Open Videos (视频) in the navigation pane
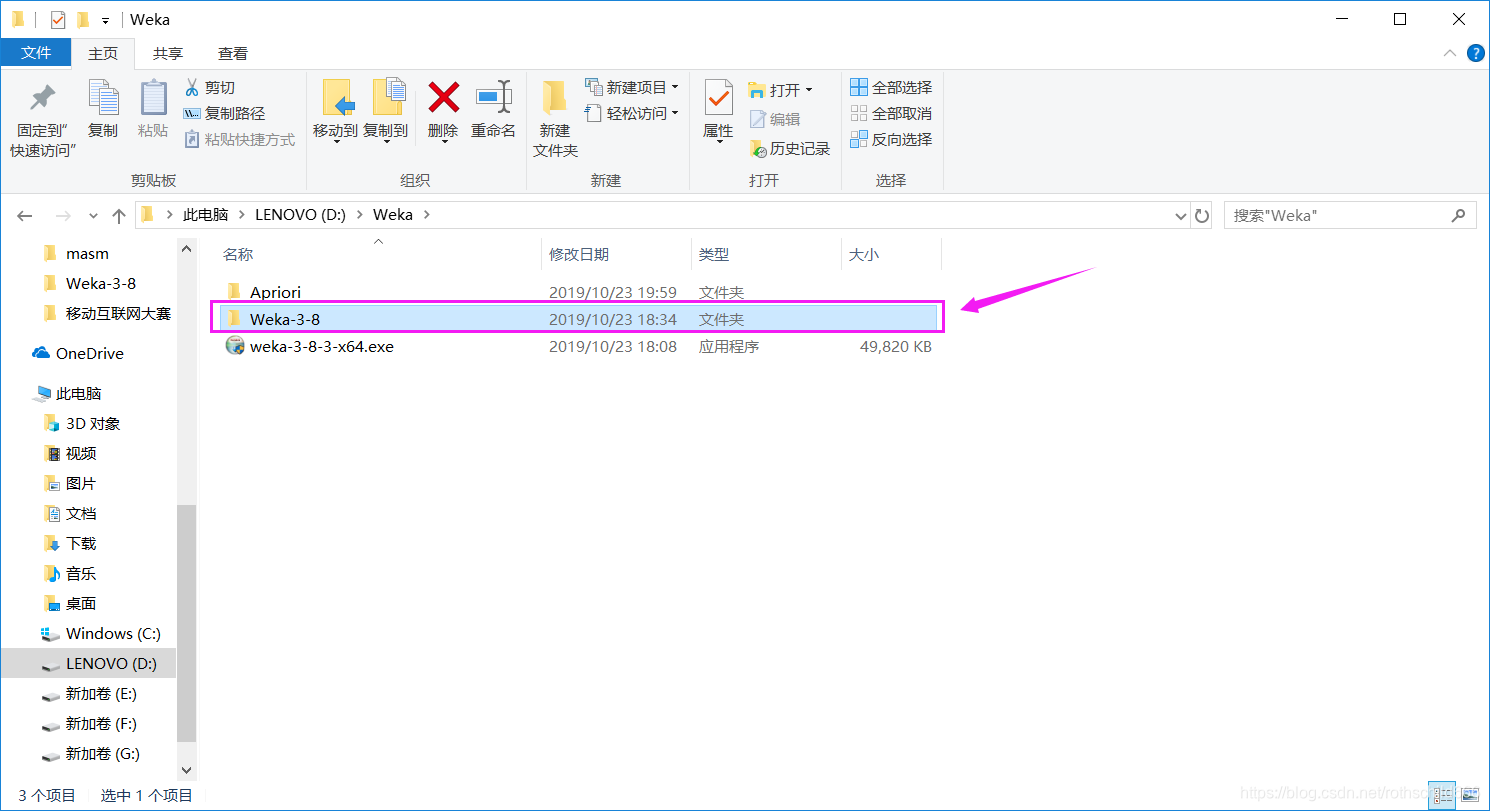Screen dimensions: 1490x811 (x=80, y=454)
